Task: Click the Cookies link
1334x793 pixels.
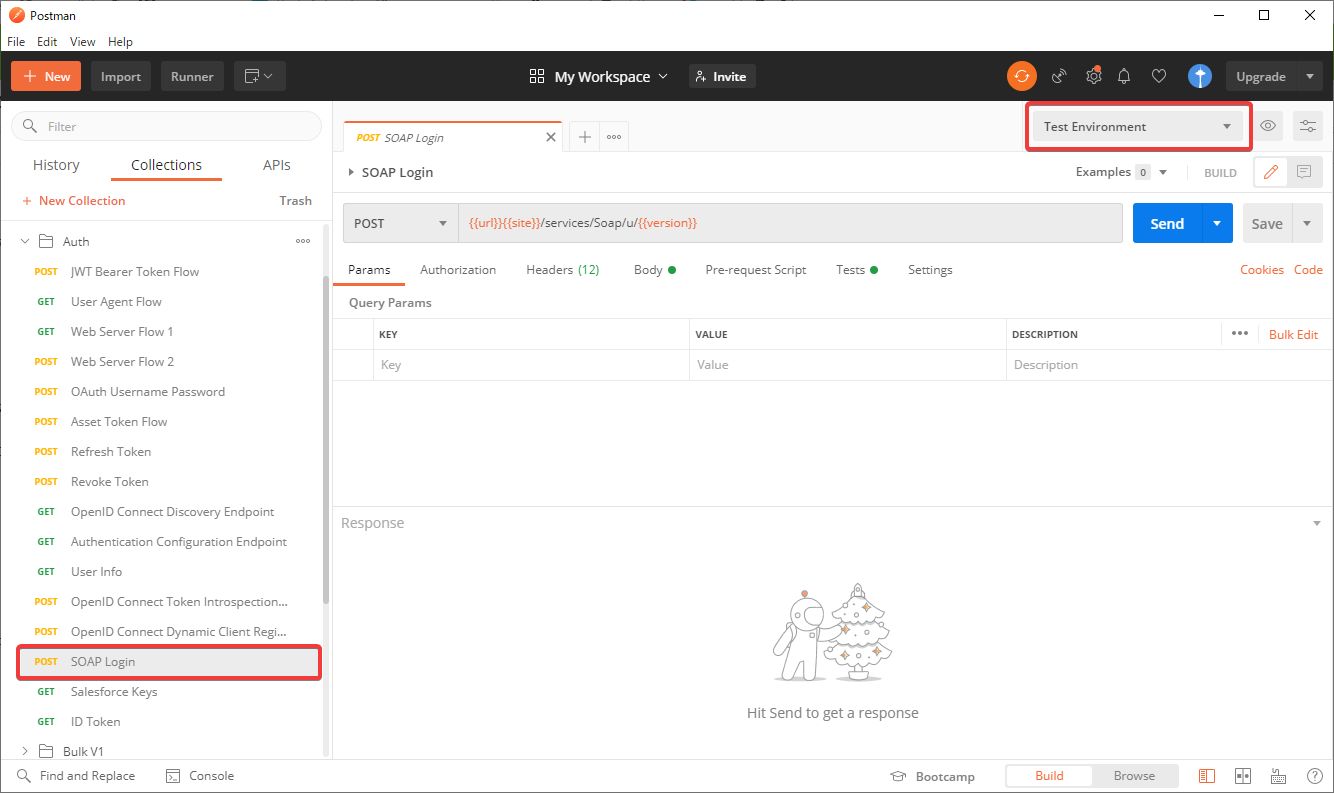Action: [x=1262, y=270]
